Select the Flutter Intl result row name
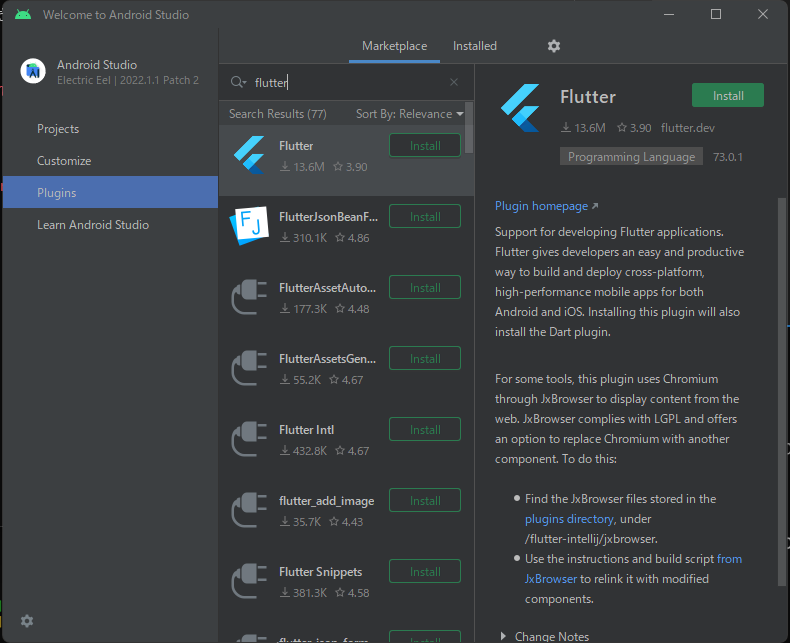 [x=306, y=430]
